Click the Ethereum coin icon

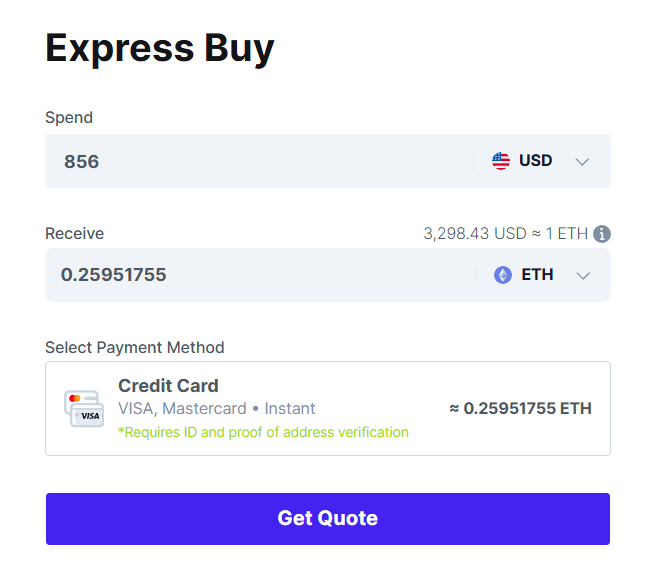(503, 275)
